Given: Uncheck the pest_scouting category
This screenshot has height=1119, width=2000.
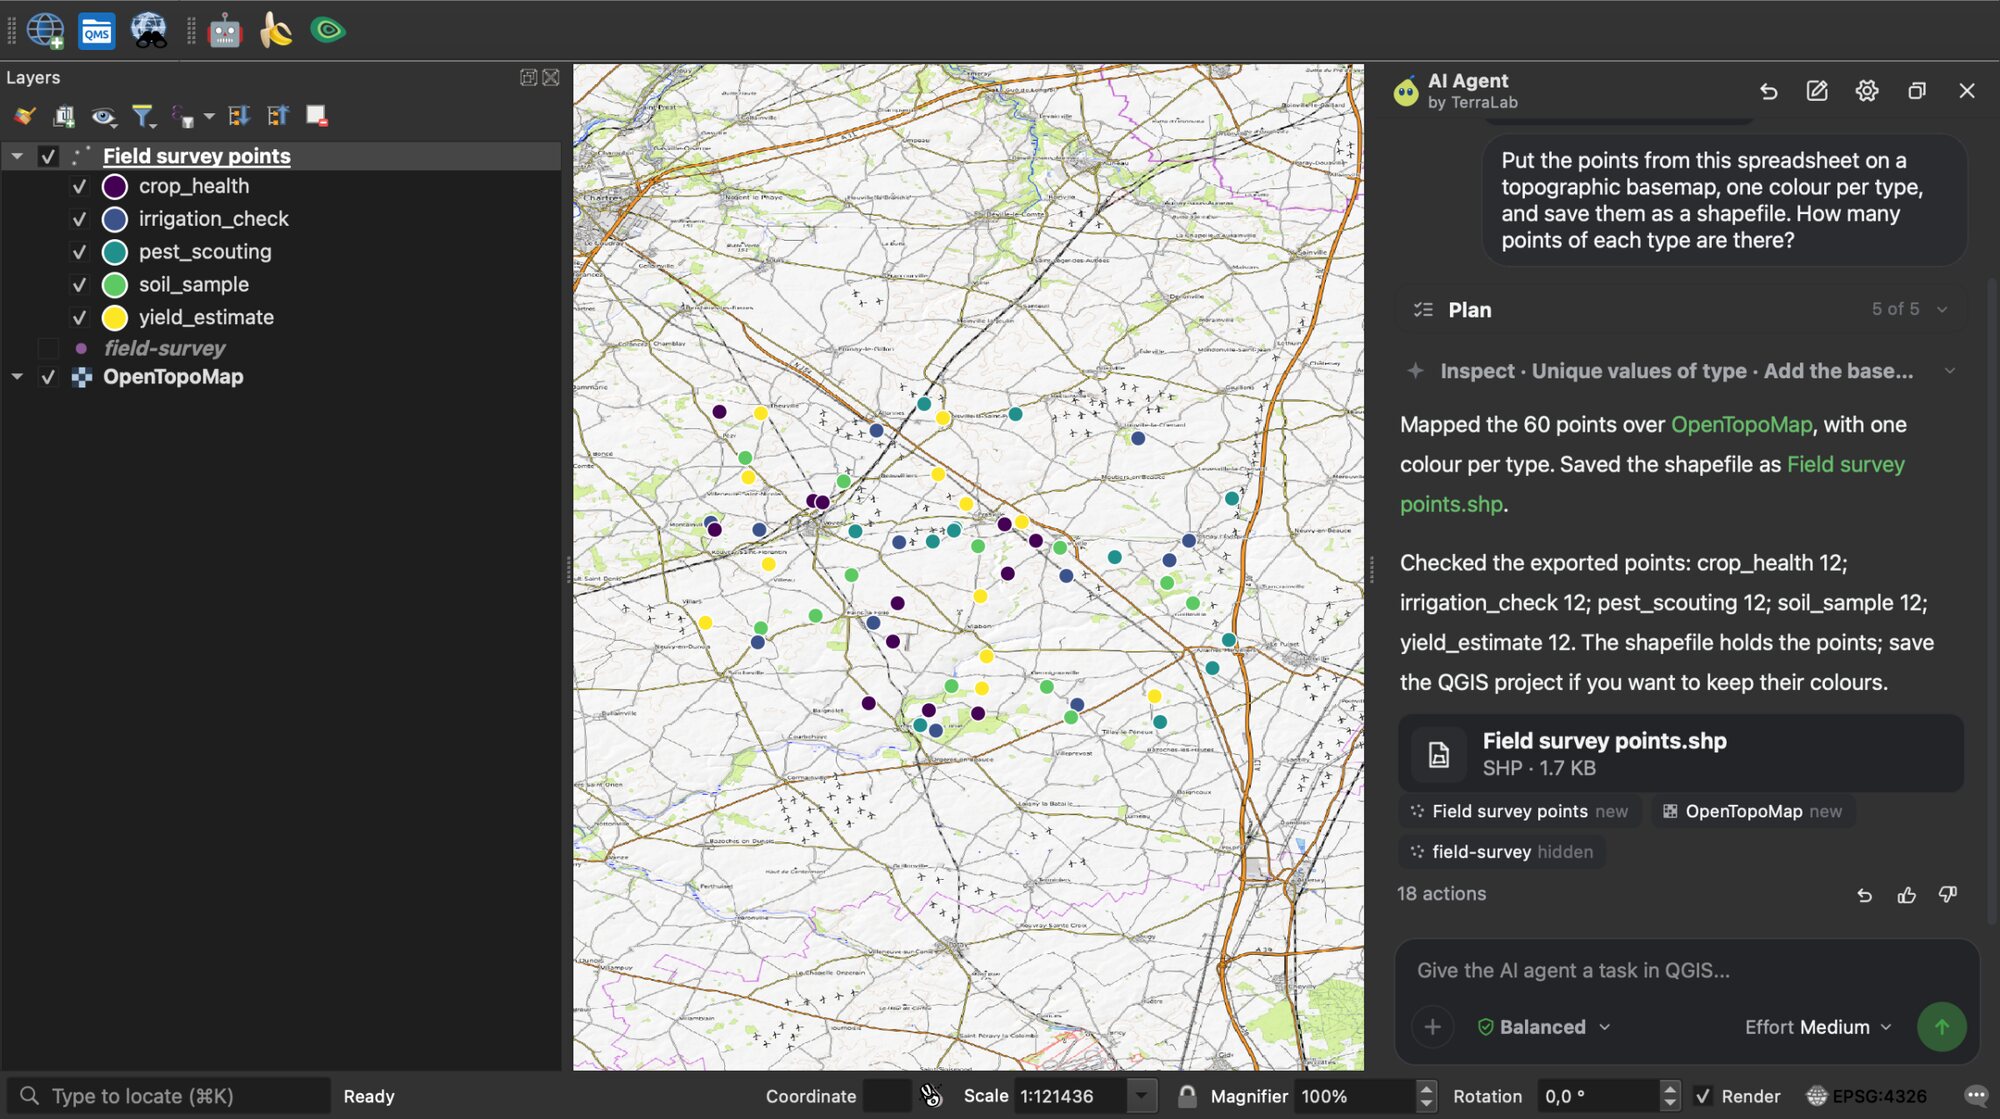Looking at the screenshot, I should 79,252.
